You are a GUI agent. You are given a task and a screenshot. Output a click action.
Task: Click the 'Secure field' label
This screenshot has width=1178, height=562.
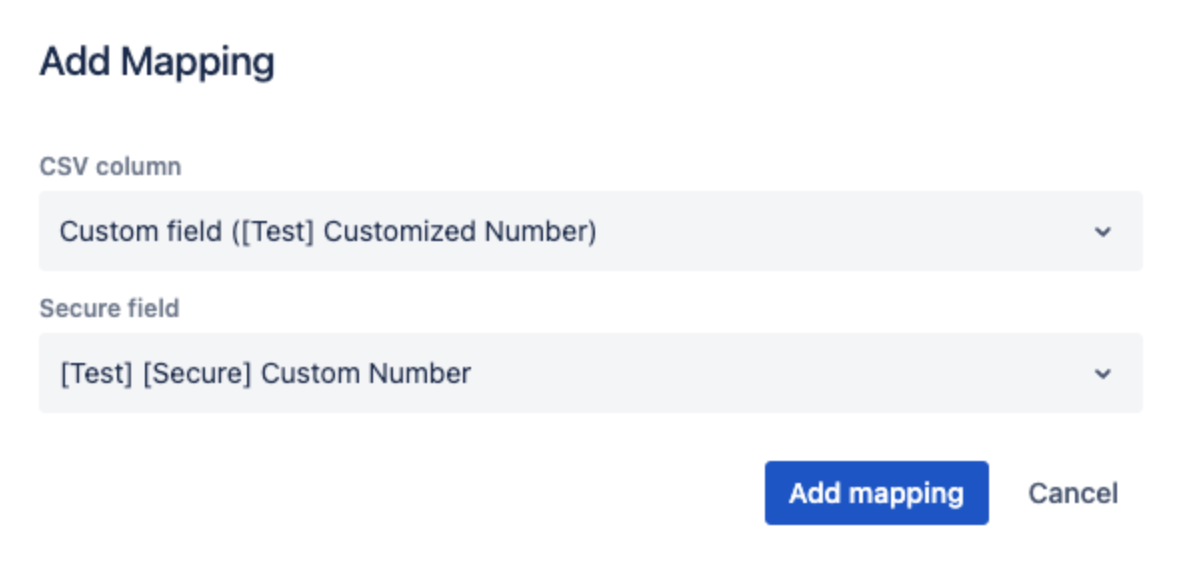coord(109,308)
